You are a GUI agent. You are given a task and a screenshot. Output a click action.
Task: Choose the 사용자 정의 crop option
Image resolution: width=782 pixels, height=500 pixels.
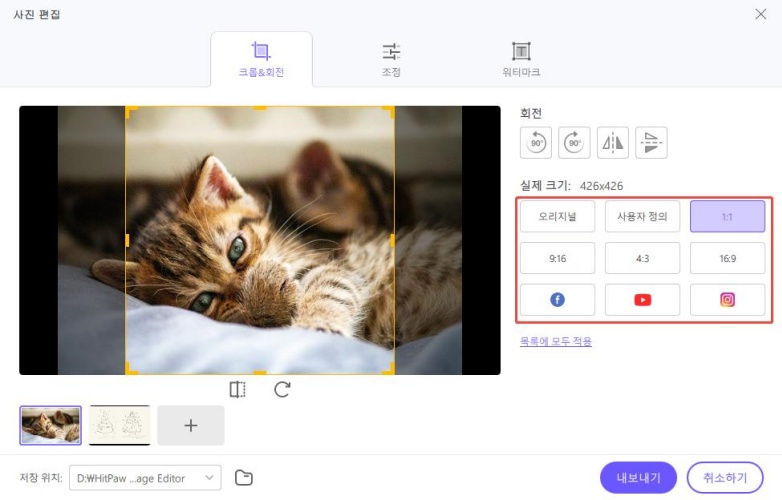point(642,216)
